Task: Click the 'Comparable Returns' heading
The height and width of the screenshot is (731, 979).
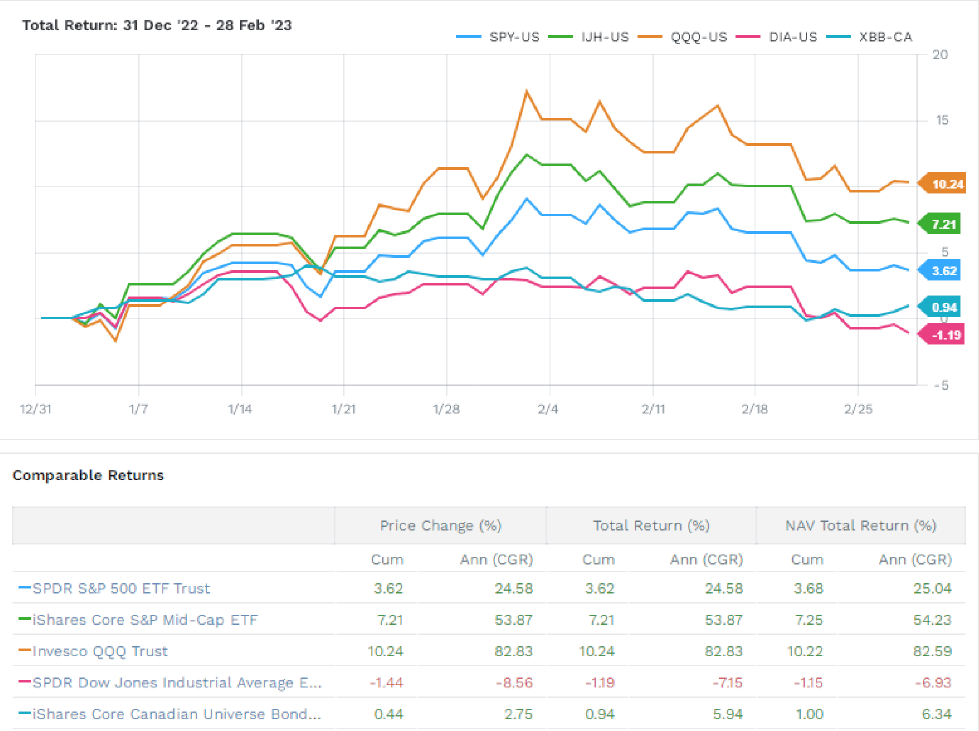Action: coord(88,475)
